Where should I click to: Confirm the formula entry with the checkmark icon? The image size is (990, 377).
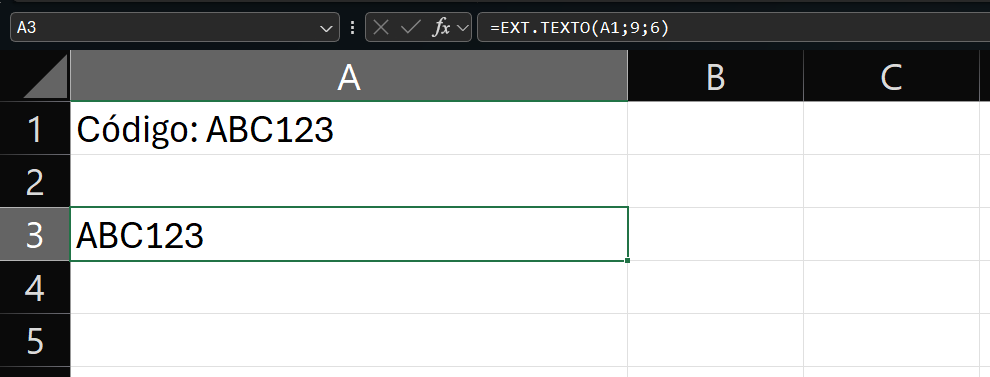[410, 28]
